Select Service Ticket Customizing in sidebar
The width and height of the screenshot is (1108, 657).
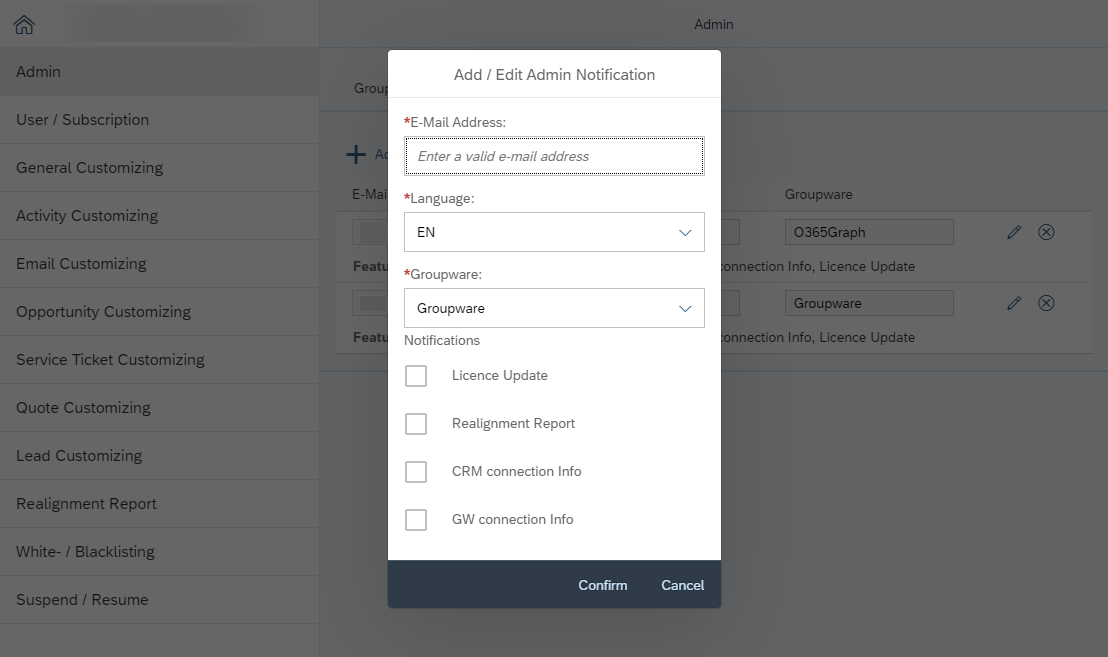[110, 360]
